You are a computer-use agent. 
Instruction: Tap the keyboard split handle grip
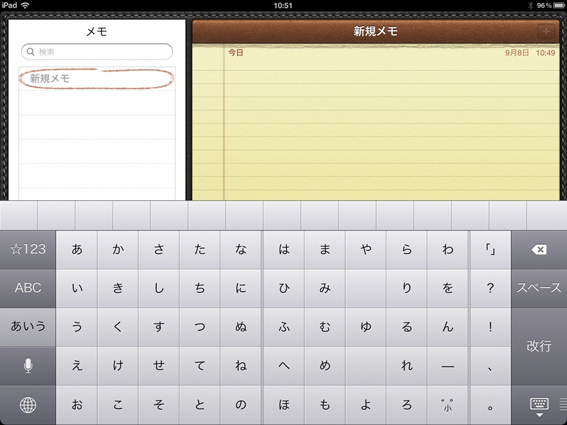pyautogui.click(x=563, y=404)
